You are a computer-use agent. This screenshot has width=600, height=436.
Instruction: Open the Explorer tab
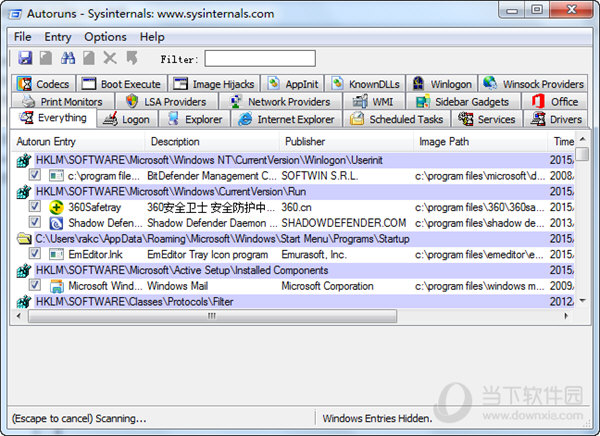point(195,119)
